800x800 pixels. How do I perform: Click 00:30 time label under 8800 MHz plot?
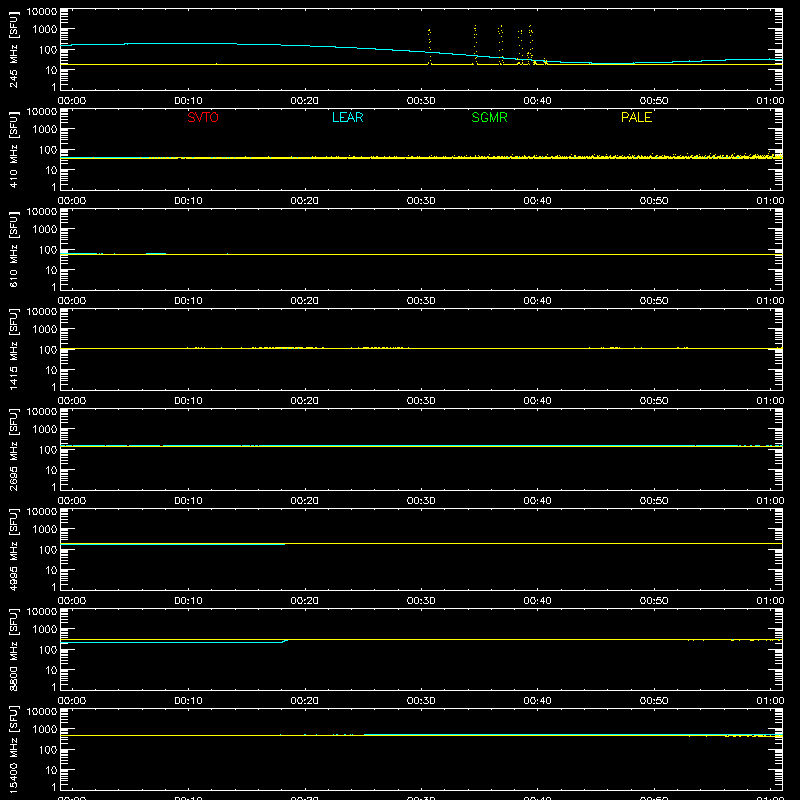coord(421,701)
